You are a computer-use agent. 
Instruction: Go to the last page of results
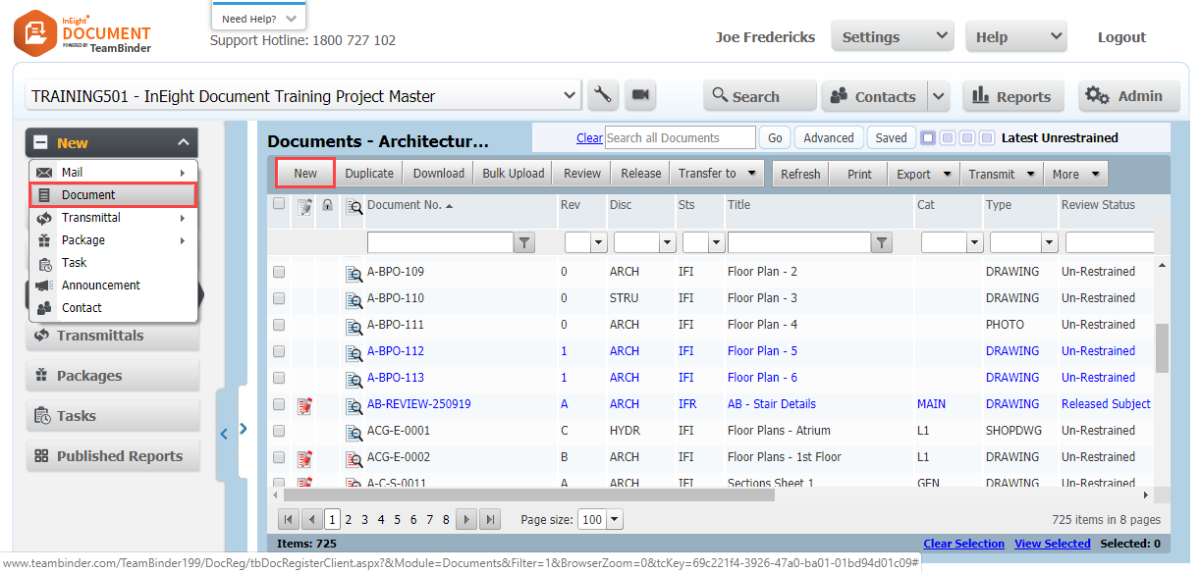(x=490, y=520)
